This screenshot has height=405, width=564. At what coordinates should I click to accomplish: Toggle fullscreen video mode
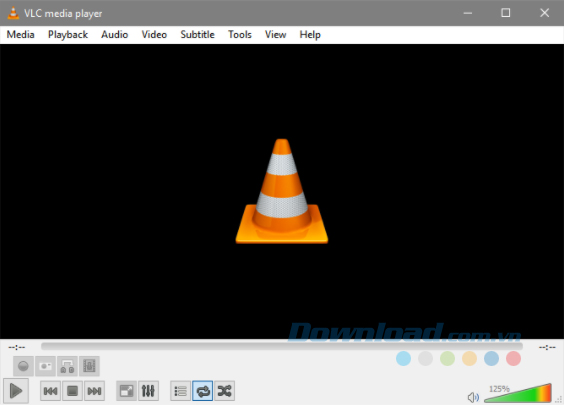126,391
